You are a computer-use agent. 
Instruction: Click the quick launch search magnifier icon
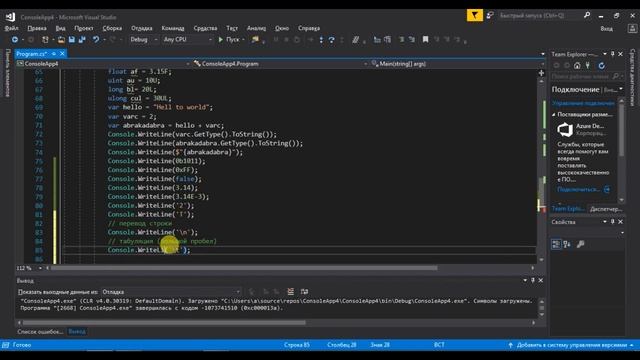point(587,16)
